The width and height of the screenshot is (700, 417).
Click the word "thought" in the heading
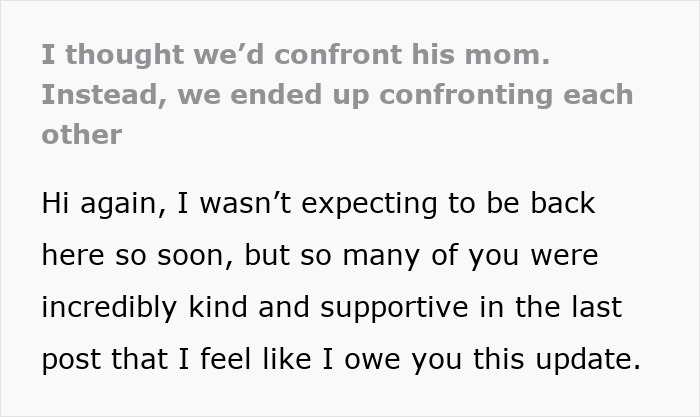[125, 55]
